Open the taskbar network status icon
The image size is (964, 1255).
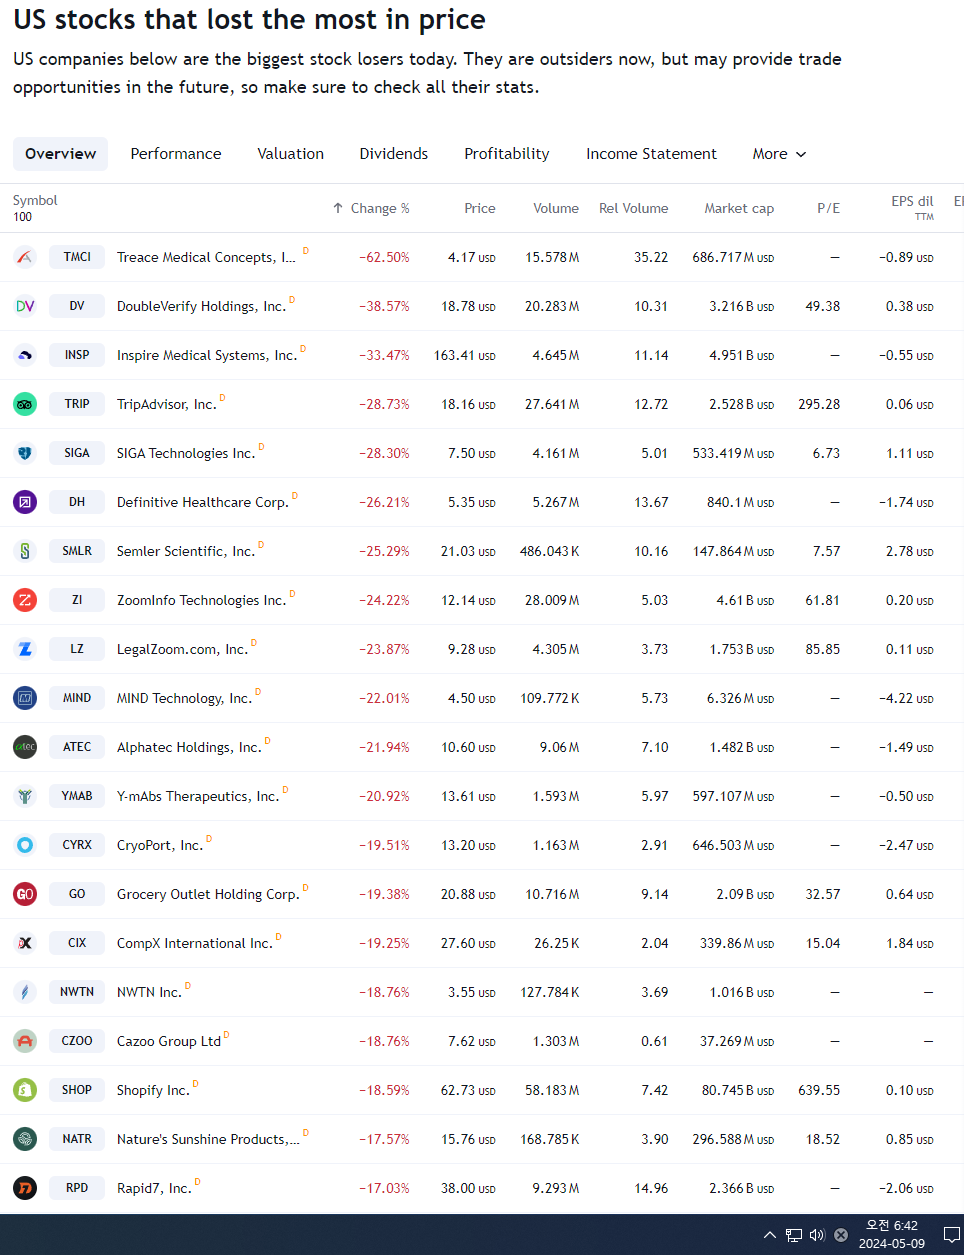794,1235
